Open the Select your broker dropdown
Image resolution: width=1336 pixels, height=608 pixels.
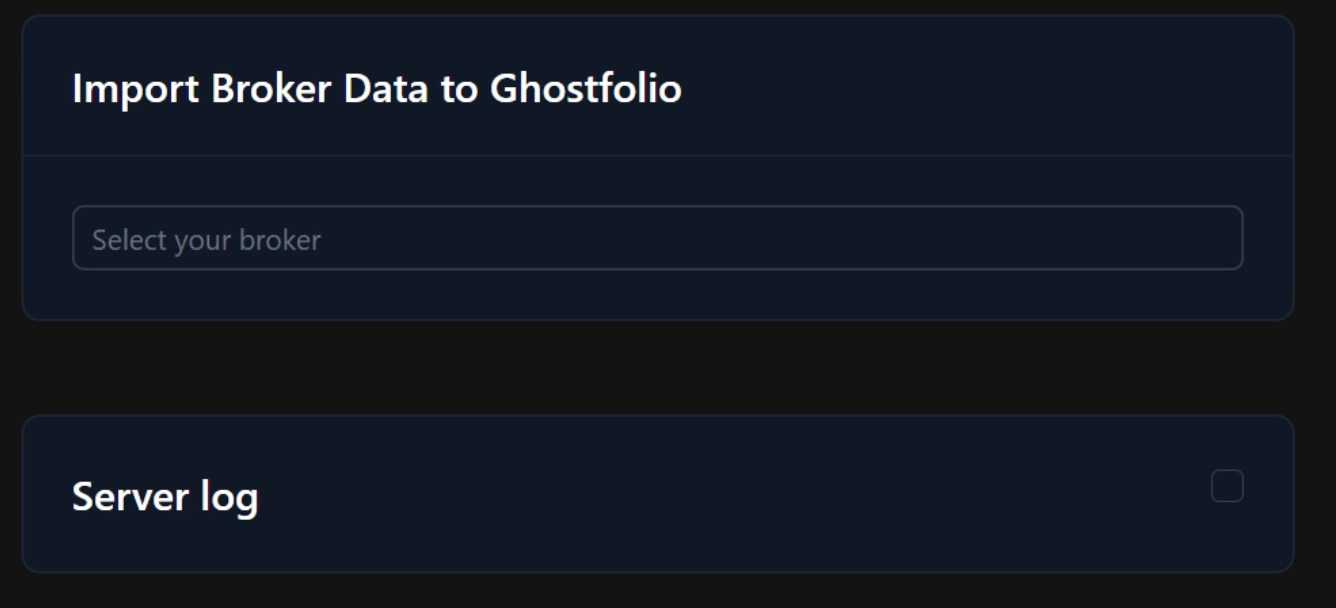657,238
